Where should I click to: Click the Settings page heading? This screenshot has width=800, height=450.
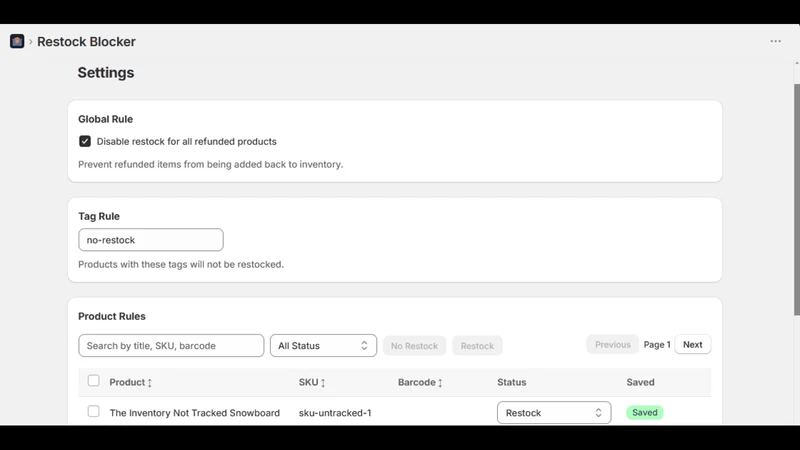tap(106, 72)
